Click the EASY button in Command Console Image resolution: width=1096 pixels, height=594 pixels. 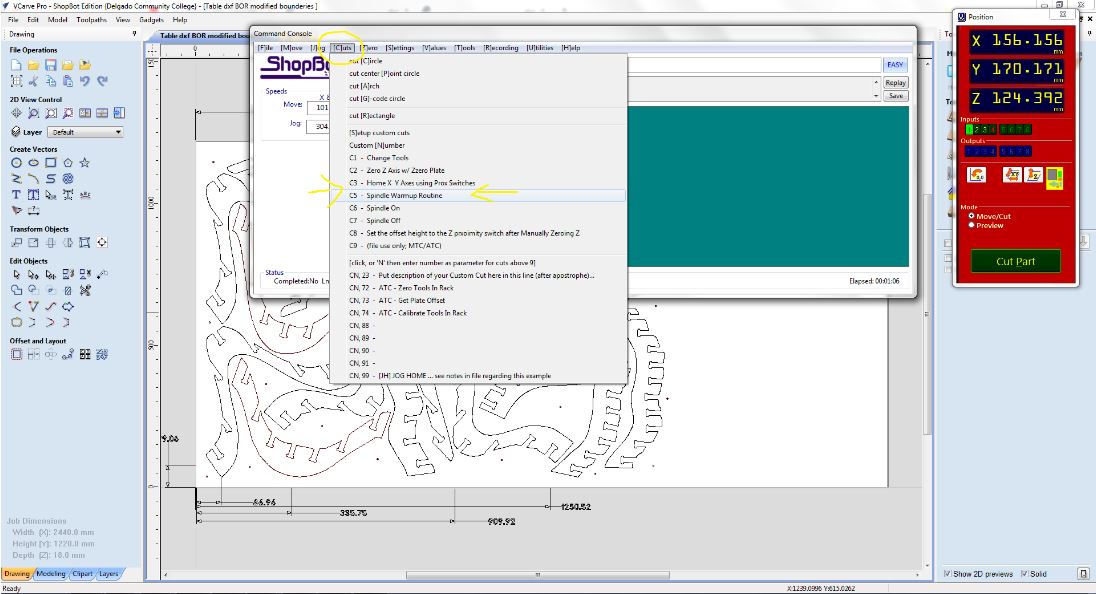(895, 64)
